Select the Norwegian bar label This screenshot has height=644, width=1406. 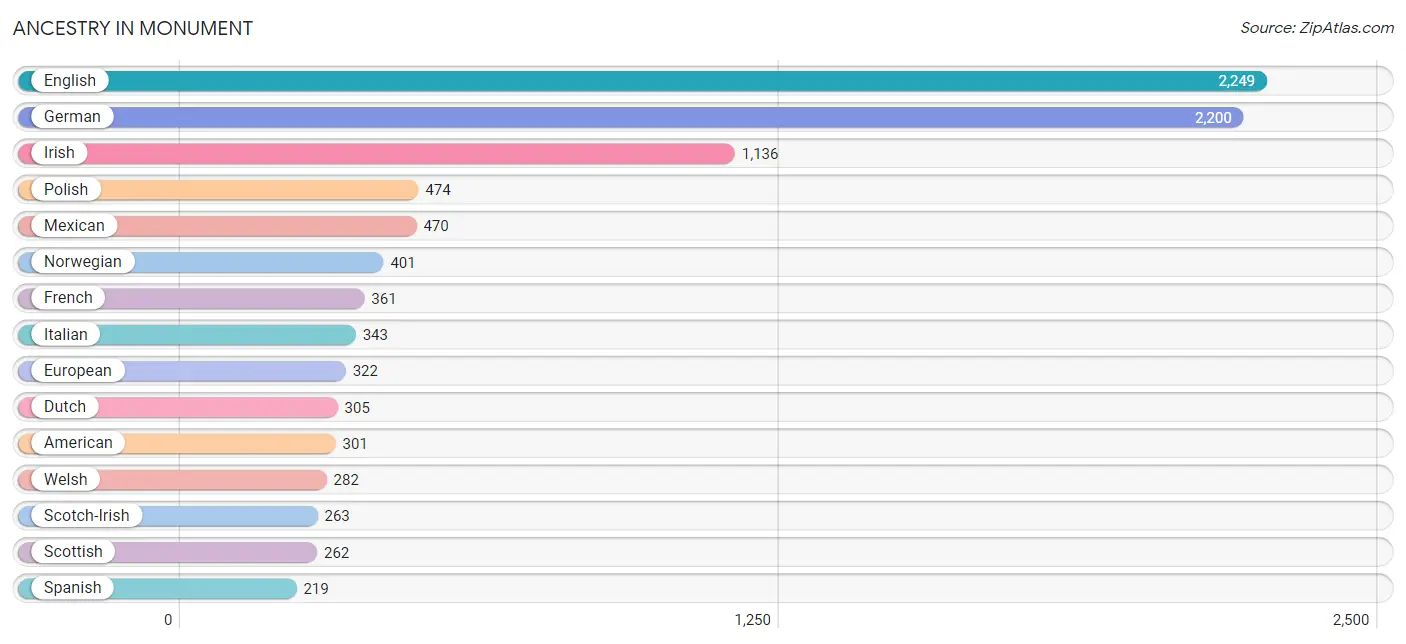tap(82, 262)
